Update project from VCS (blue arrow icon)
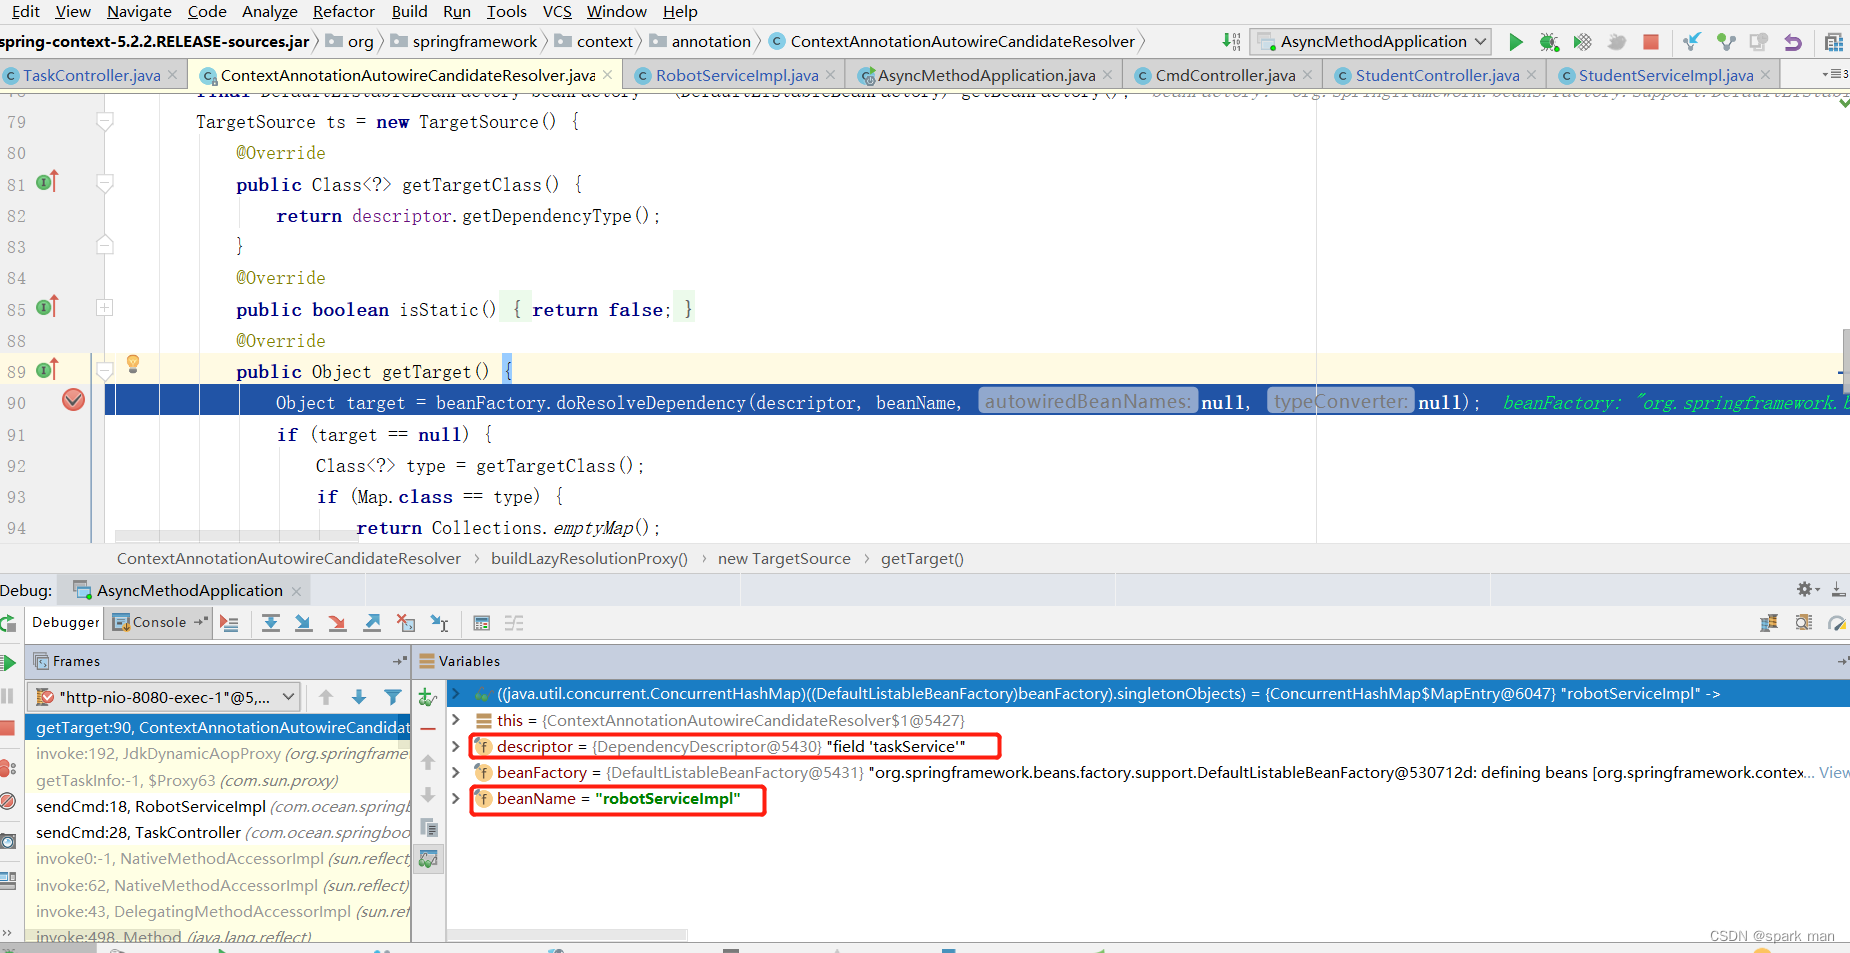The width and height of the screenshot is (1850, 953). pyautogui.click(x=1691, y=42)
